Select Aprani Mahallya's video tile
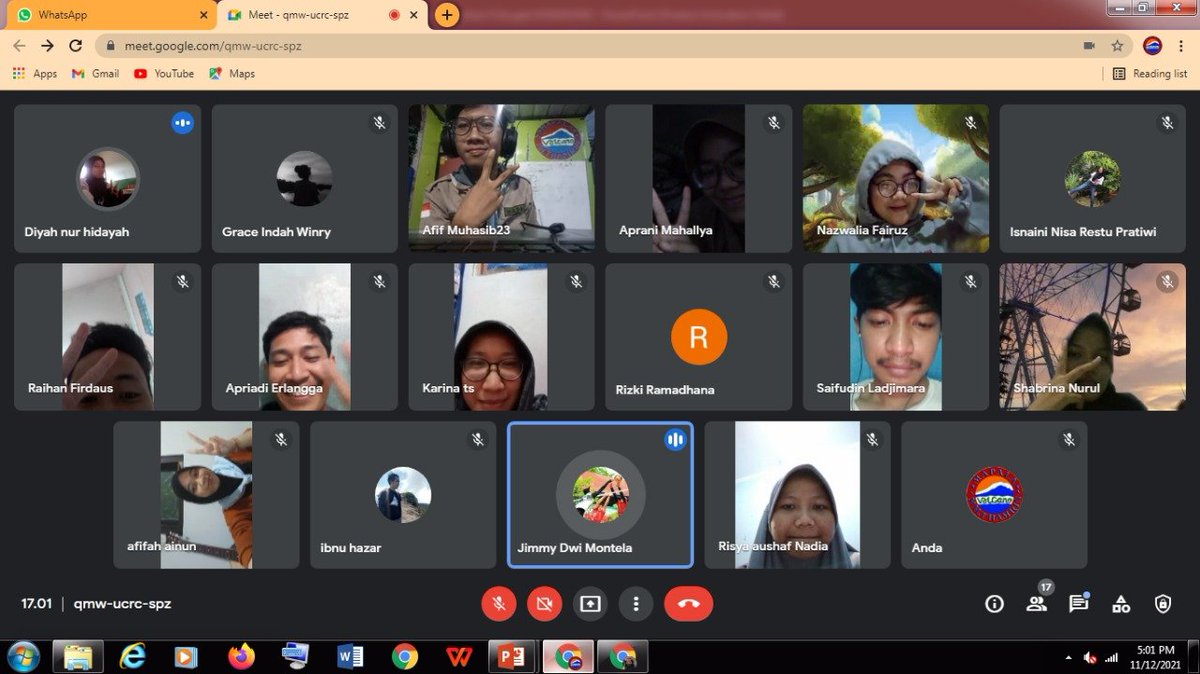Viewport: 1200px width, 674px height. click(x=699, y=178)
